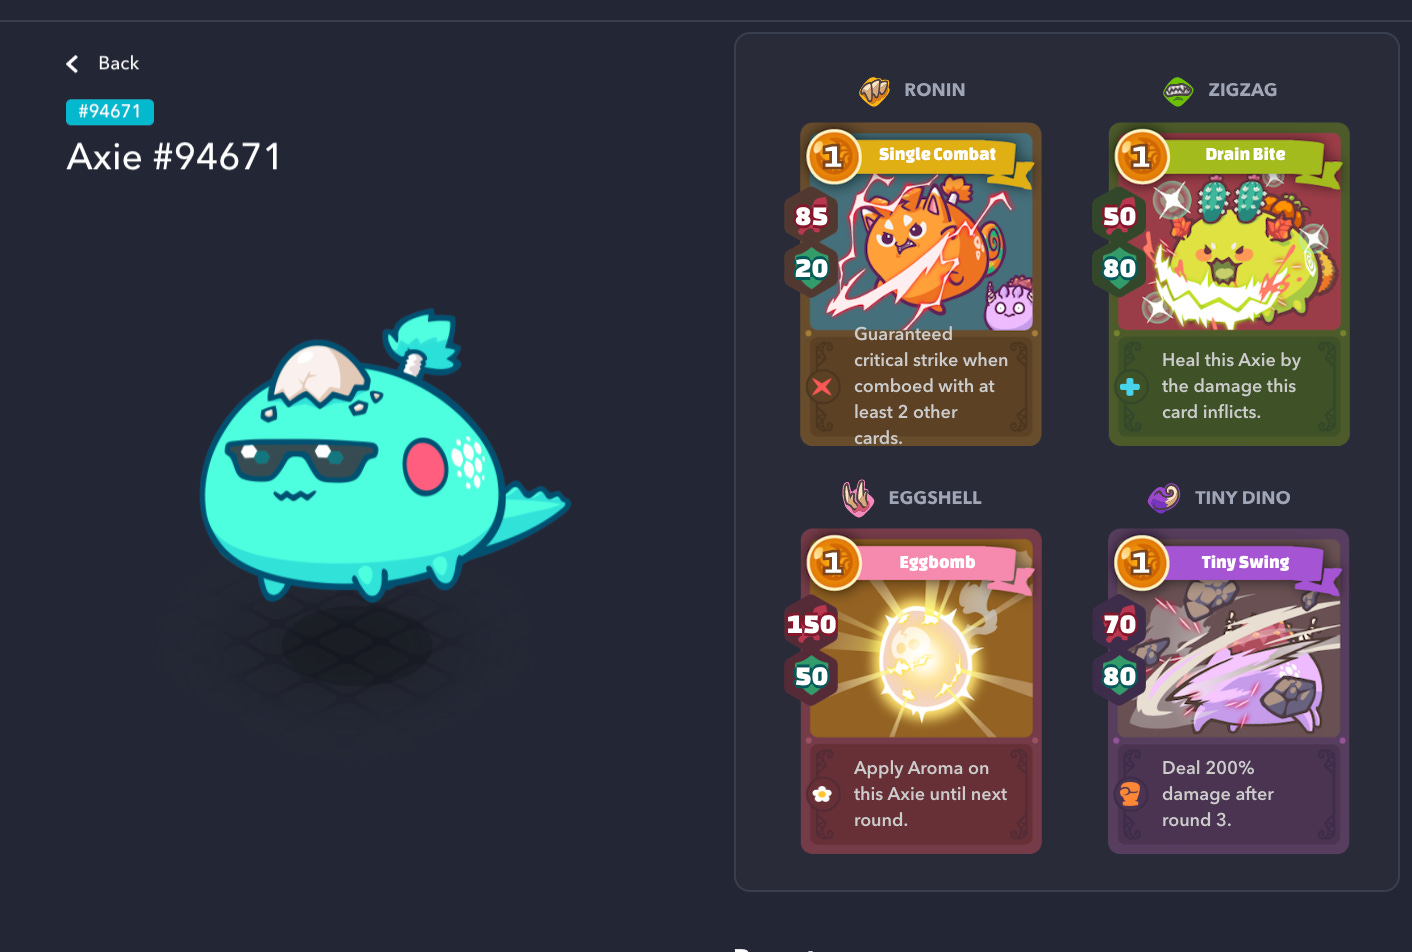Click the orange fist icon on Tiny Swing
This screenshot has width=1412, height=952.
click(1130, 794)
